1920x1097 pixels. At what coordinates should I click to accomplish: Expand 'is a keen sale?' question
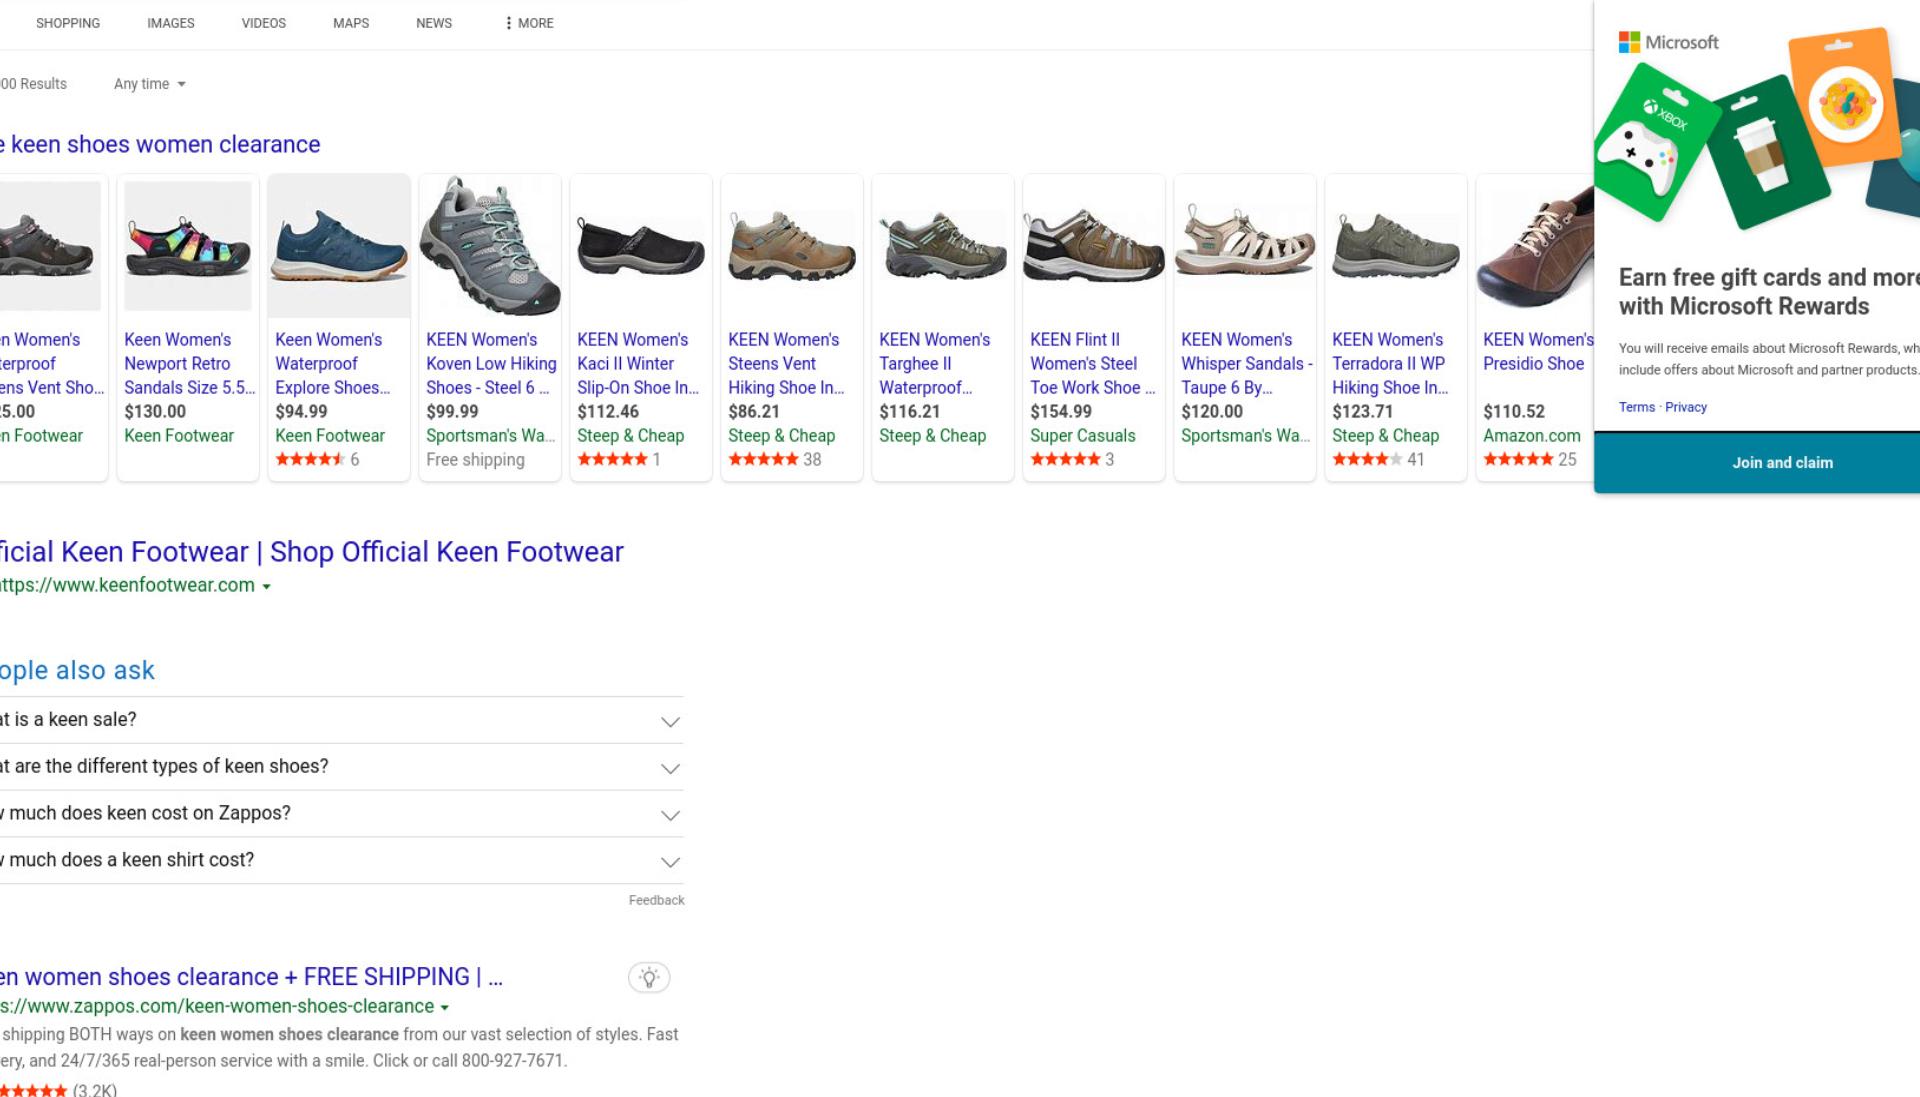pos(341,720)
